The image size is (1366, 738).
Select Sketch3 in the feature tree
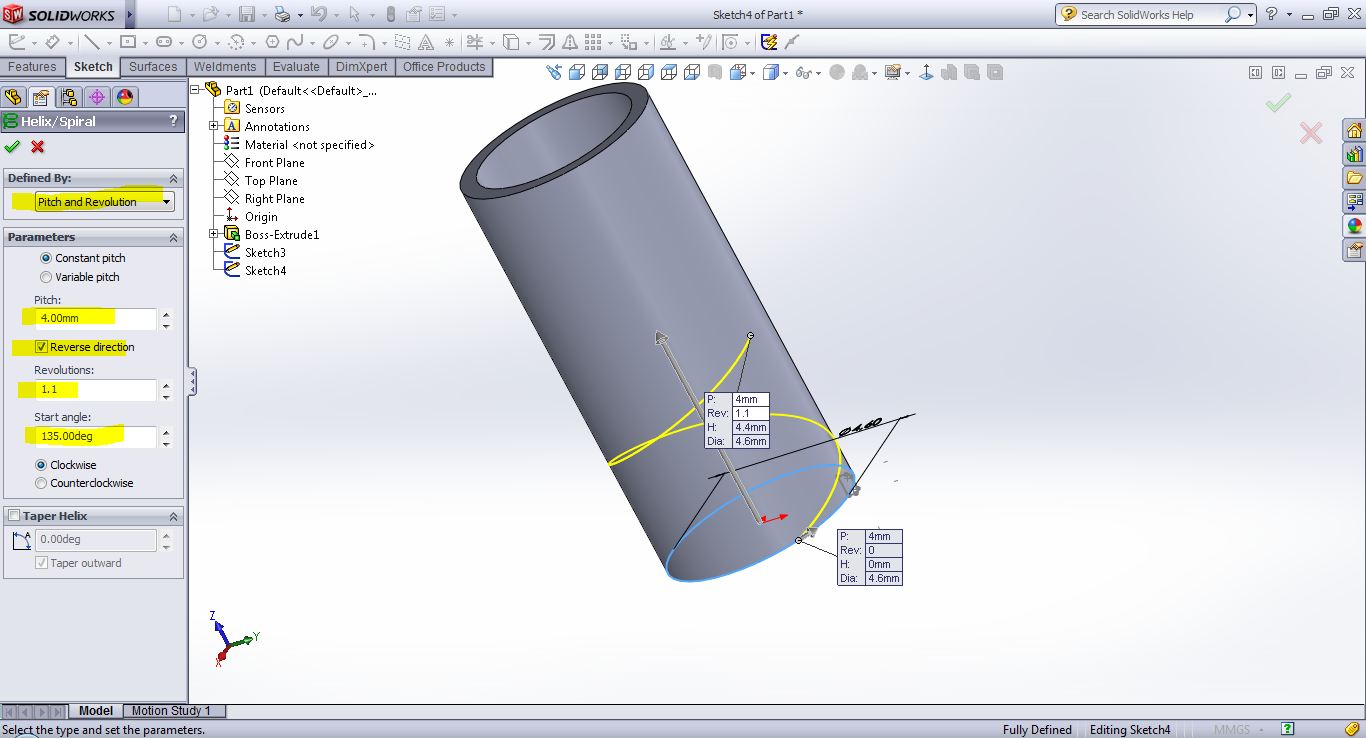265,253
